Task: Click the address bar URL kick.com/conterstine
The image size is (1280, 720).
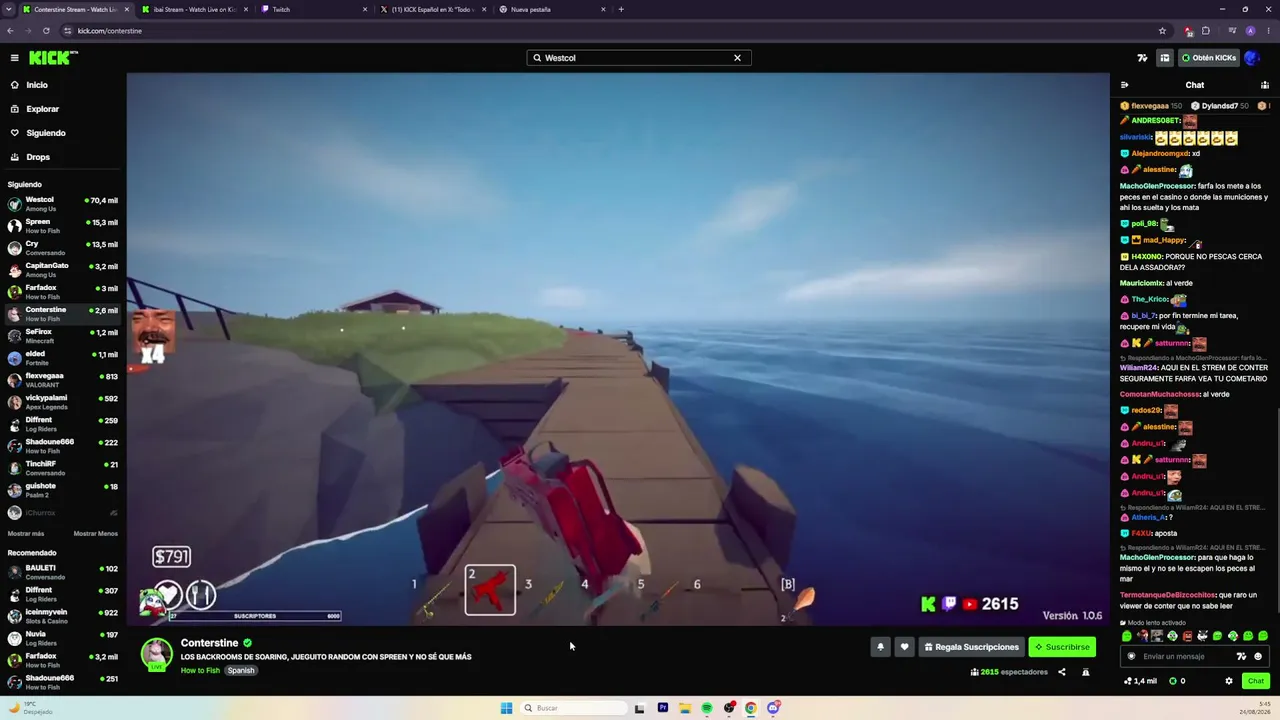Action: (x=110, y=31)
